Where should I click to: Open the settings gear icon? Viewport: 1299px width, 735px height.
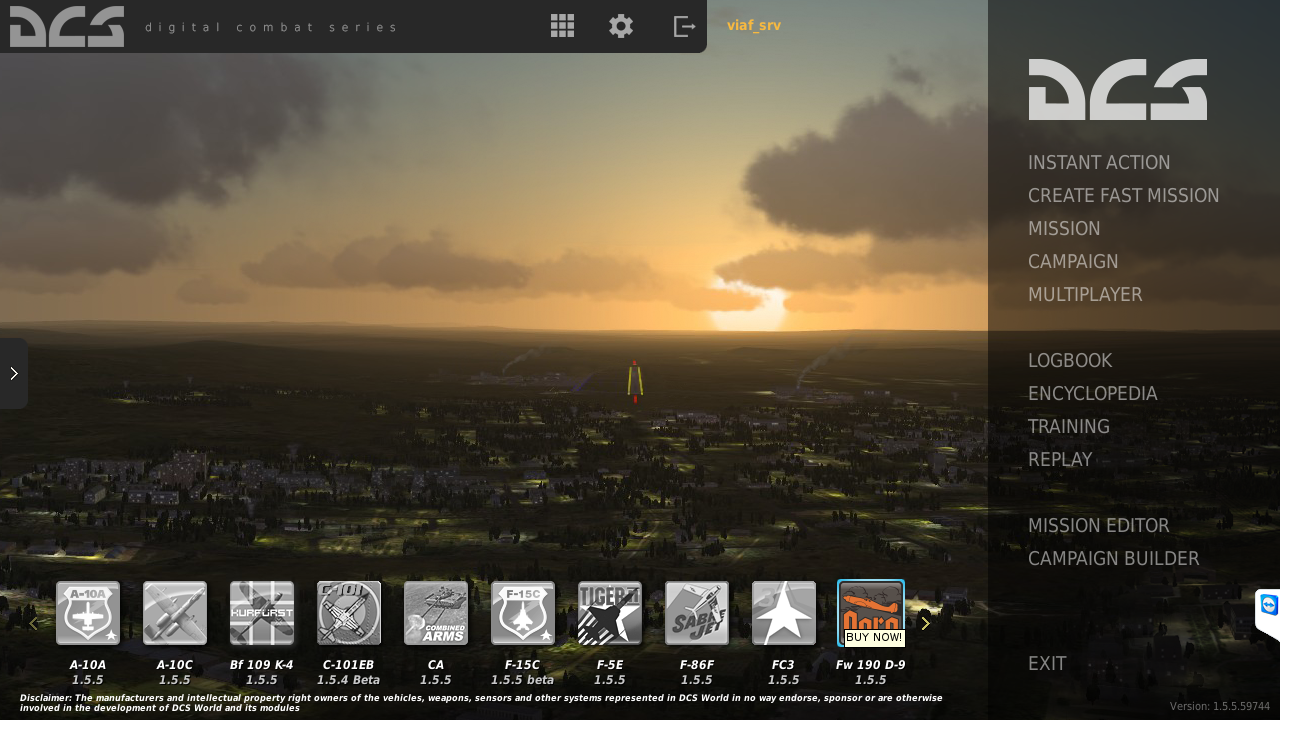621,26
